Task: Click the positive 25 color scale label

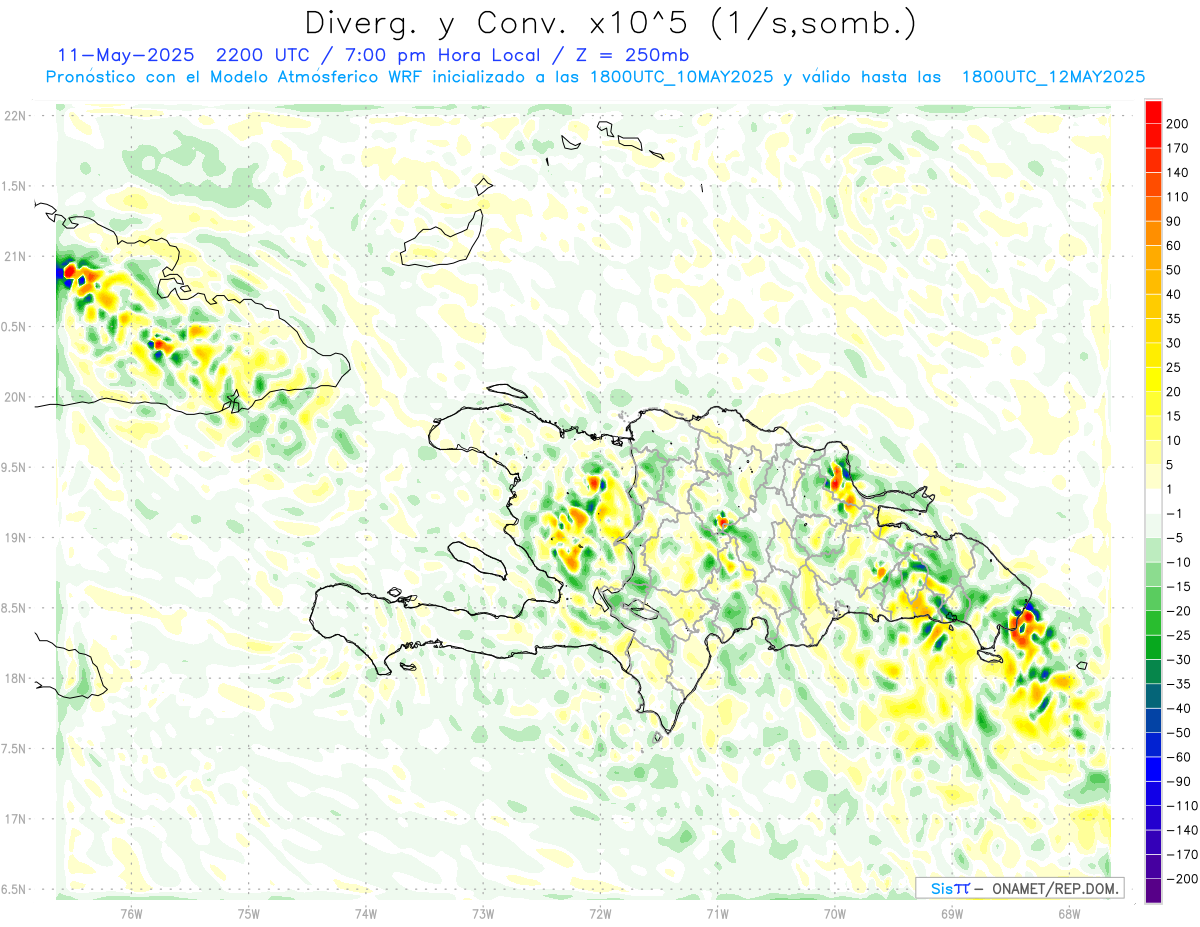Action: click(x=1174, y=368)
